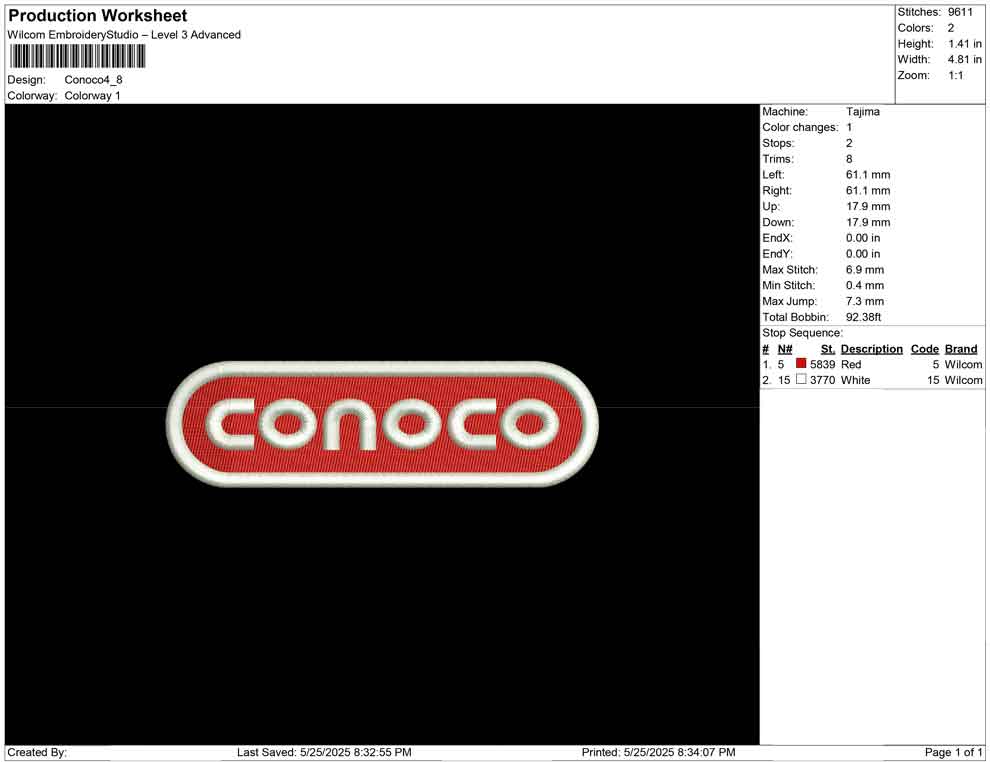Click the 'Production Worksheet' title
990x762 pixels.
pos(98,16)
